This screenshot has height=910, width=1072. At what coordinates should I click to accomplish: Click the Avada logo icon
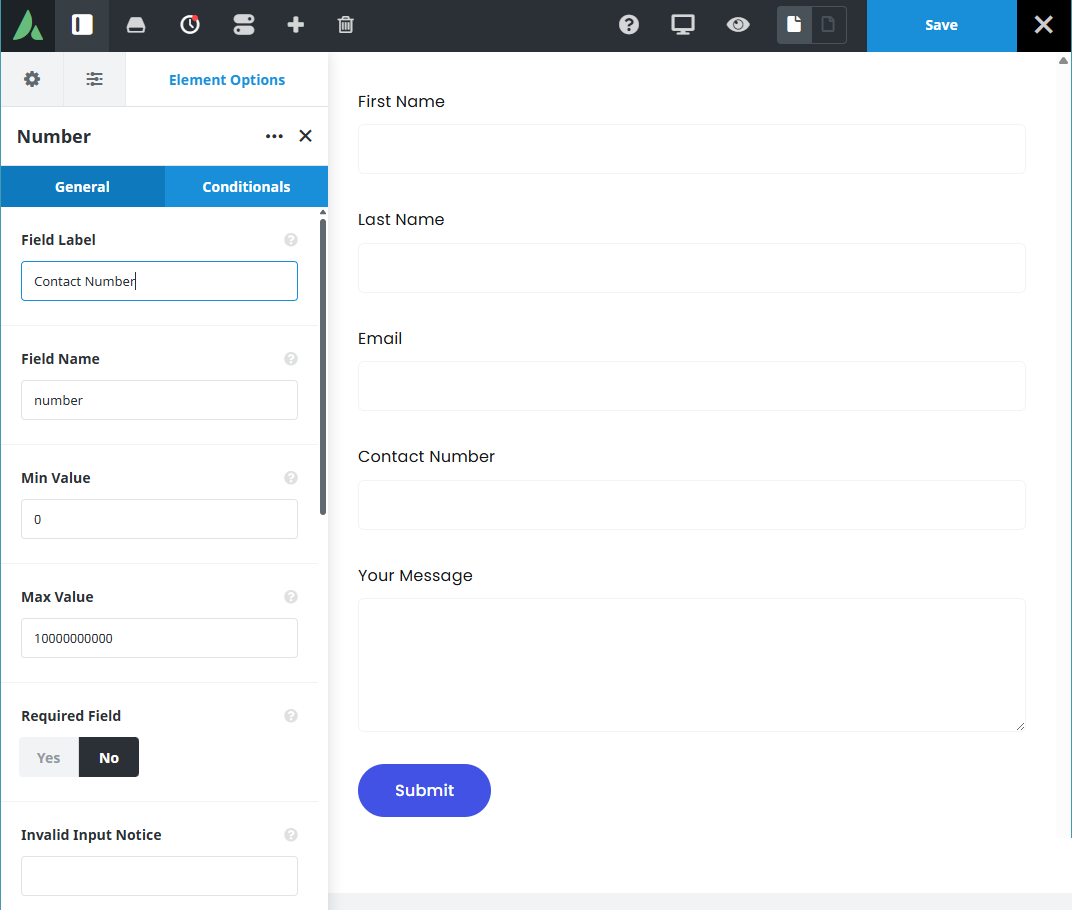[x=28, y=25]
